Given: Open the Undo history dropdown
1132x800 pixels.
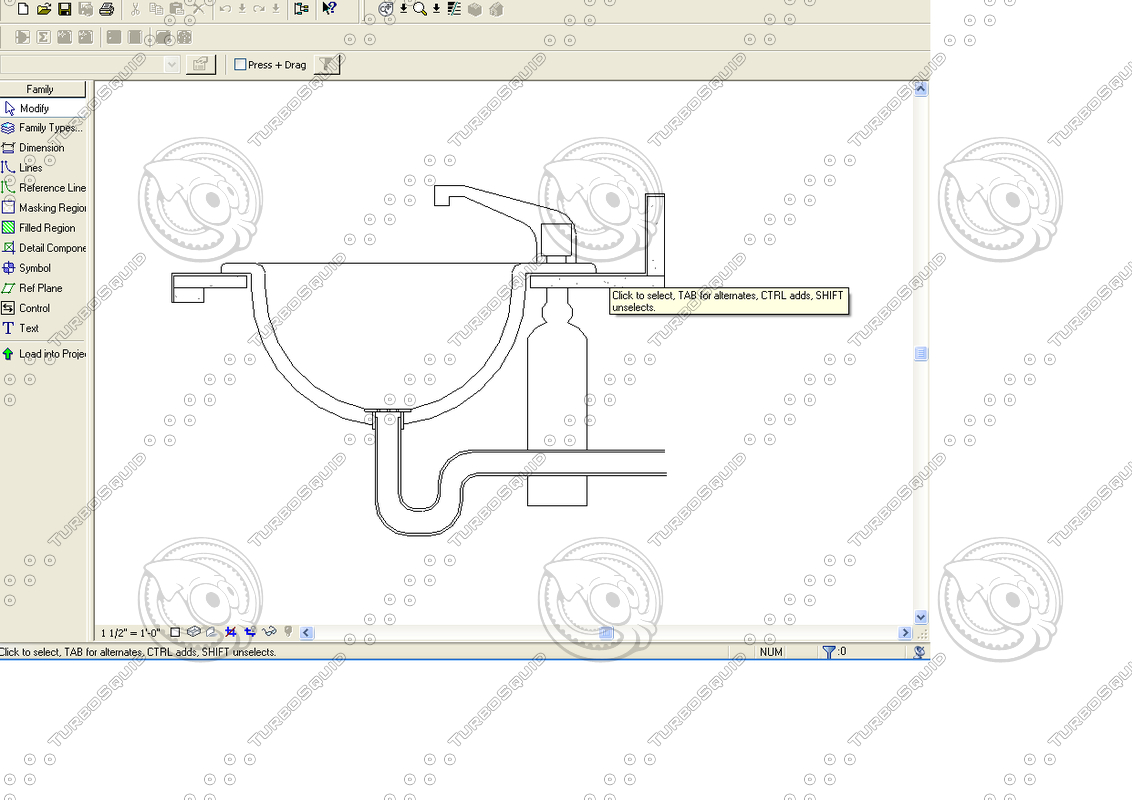Looking at the screenshot, I should point(241,10).
